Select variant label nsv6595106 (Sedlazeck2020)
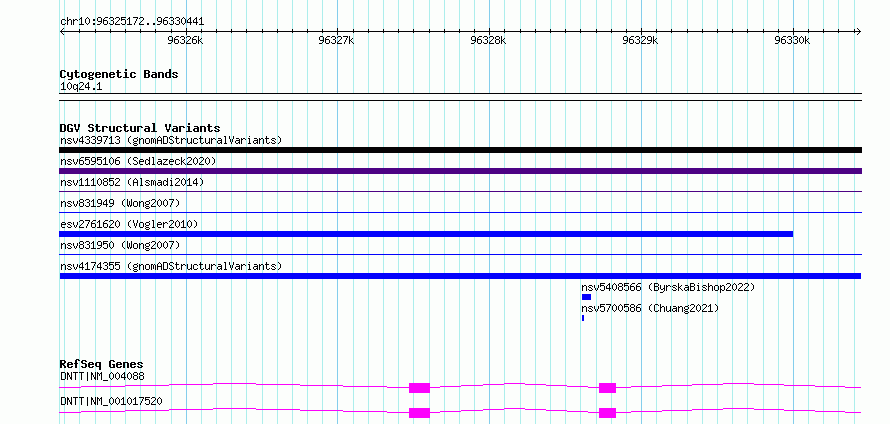The width and height of the screenshot is (890, 424). (138, 161)
